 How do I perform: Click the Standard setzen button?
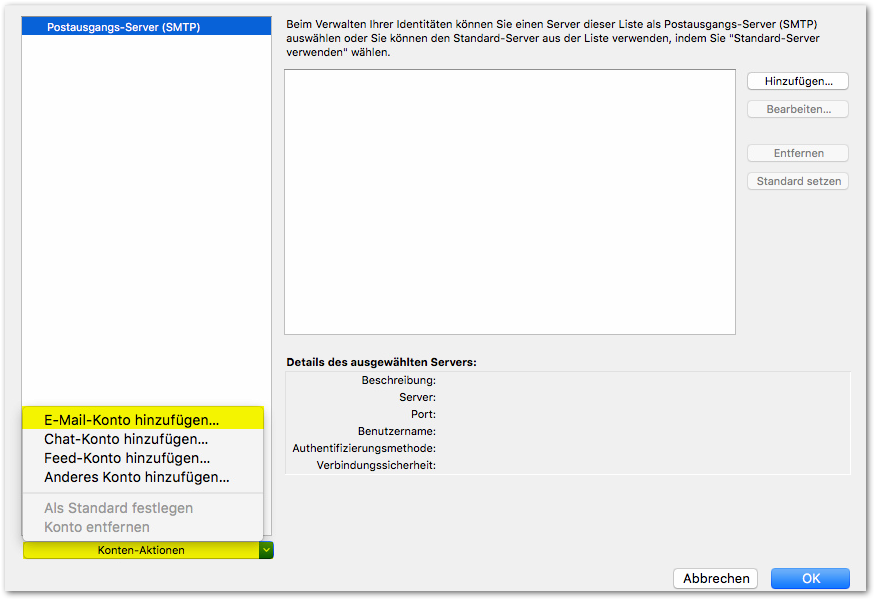coord(798,181)
